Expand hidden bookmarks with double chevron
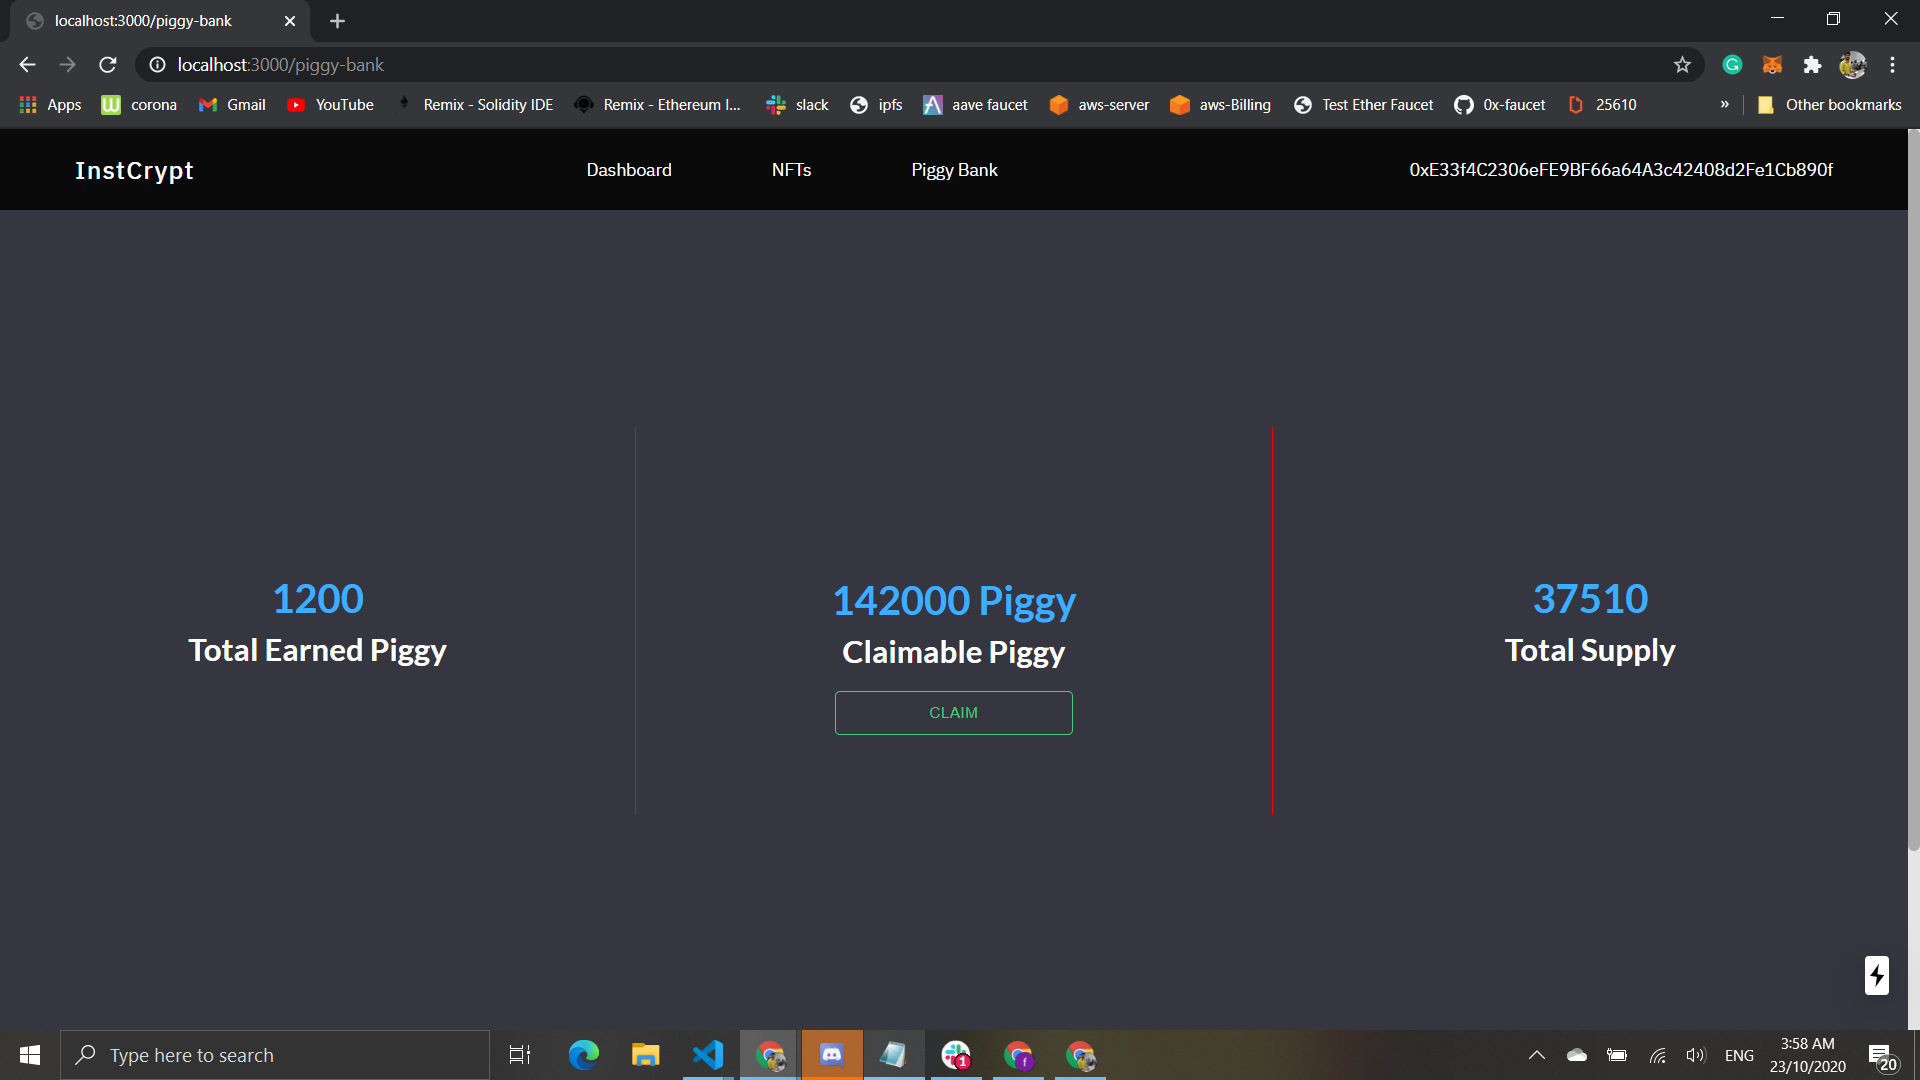The width and height of the screenshot is (1920, 1080). [1725, 105]
